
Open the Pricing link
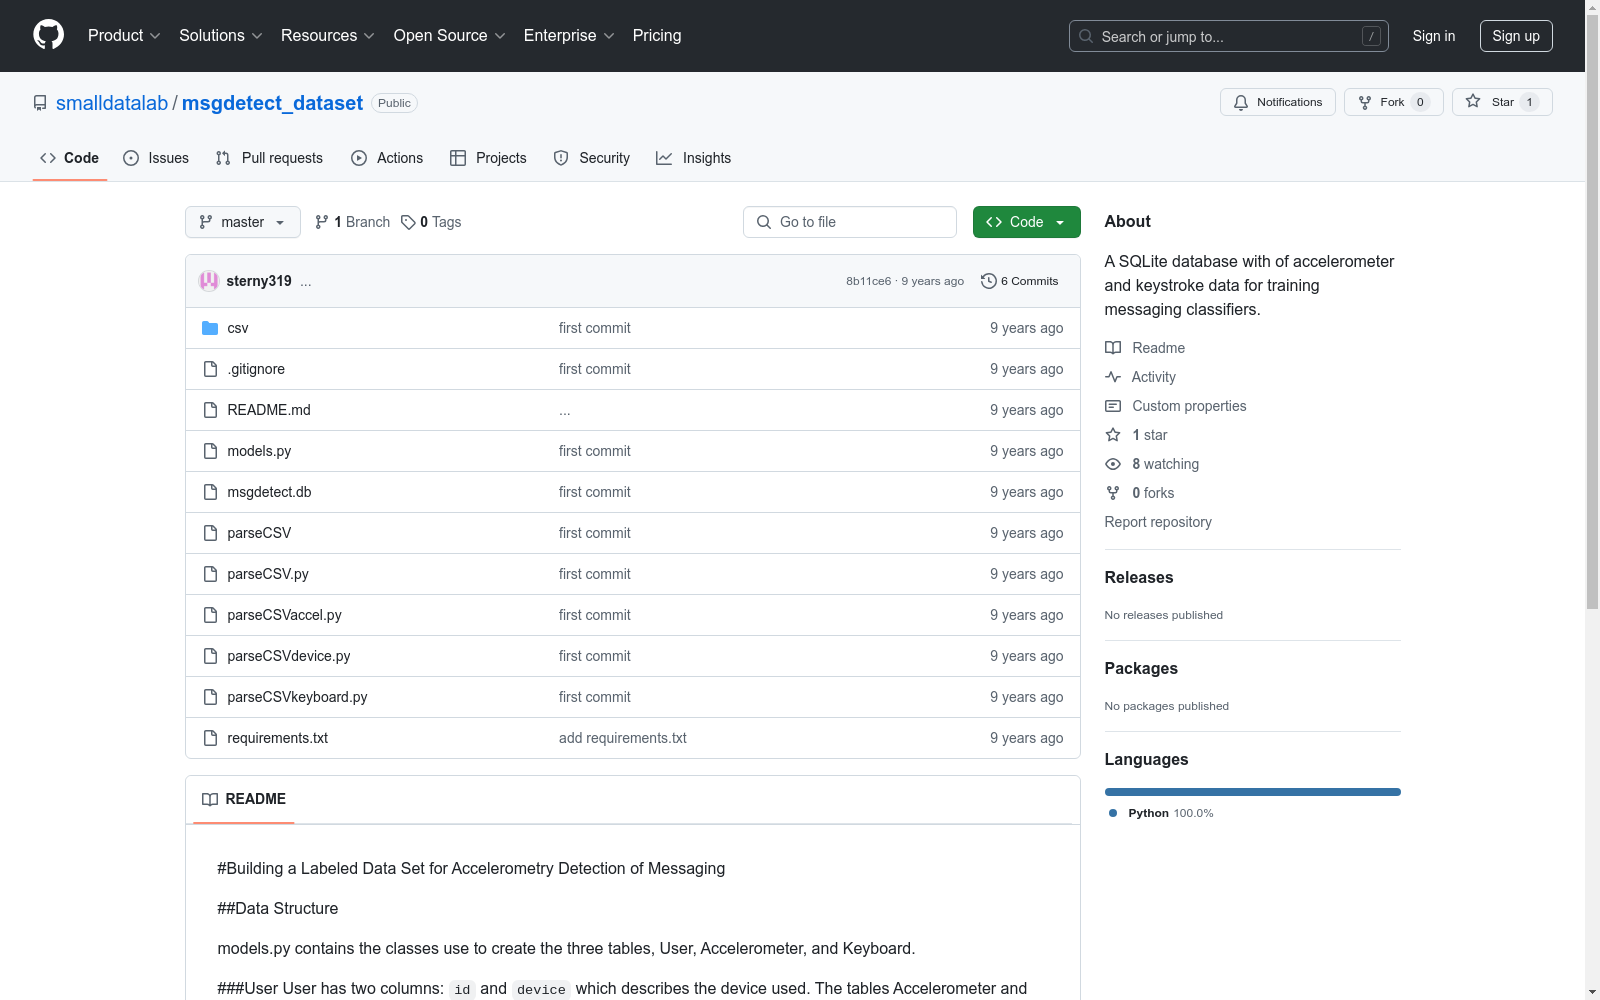657,36
